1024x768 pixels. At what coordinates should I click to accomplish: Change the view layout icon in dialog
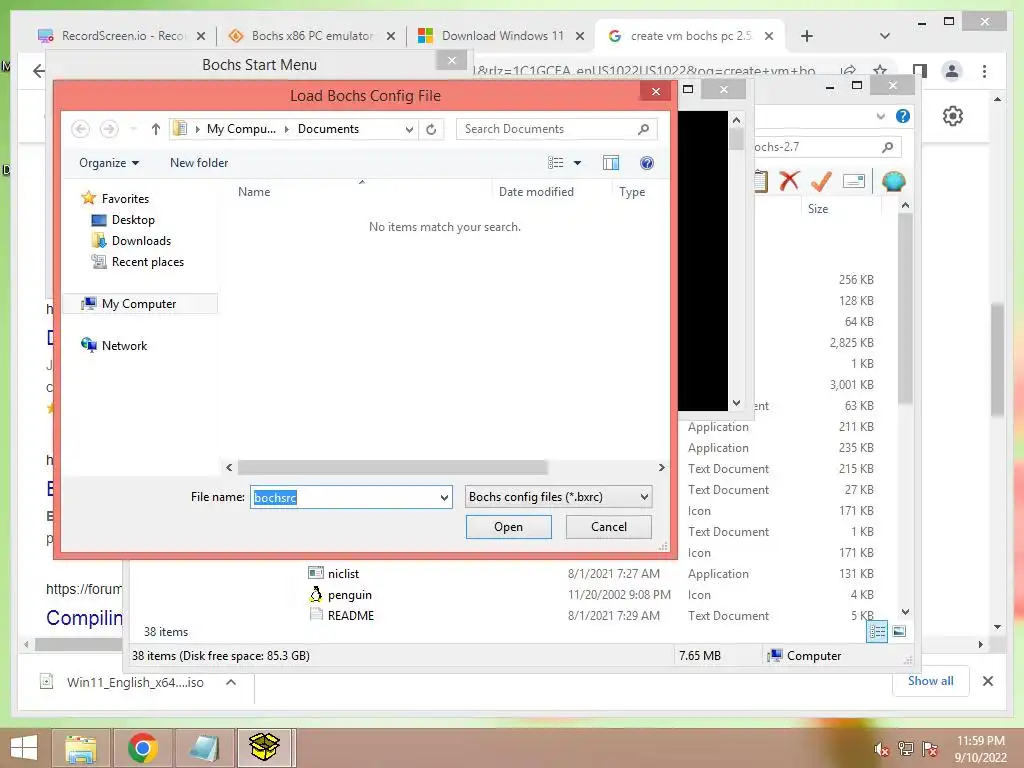(x=555, y=163)
